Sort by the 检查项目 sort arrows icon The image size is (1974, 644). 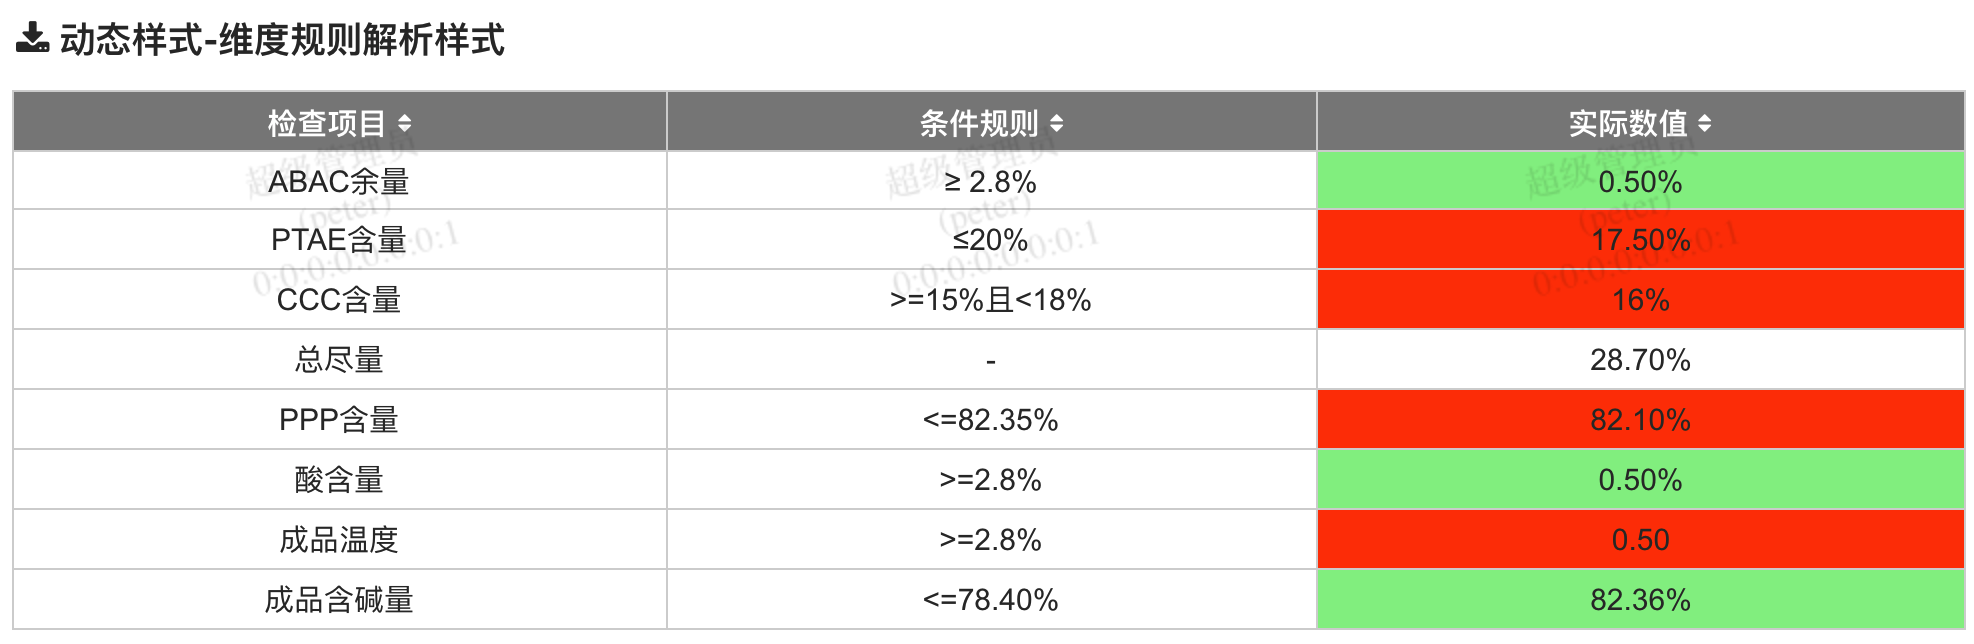point(404,124)
